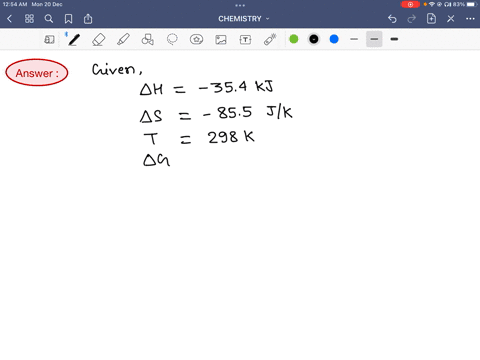Add a new page
This screenshot has height=360, width=480.
point(431,19)
